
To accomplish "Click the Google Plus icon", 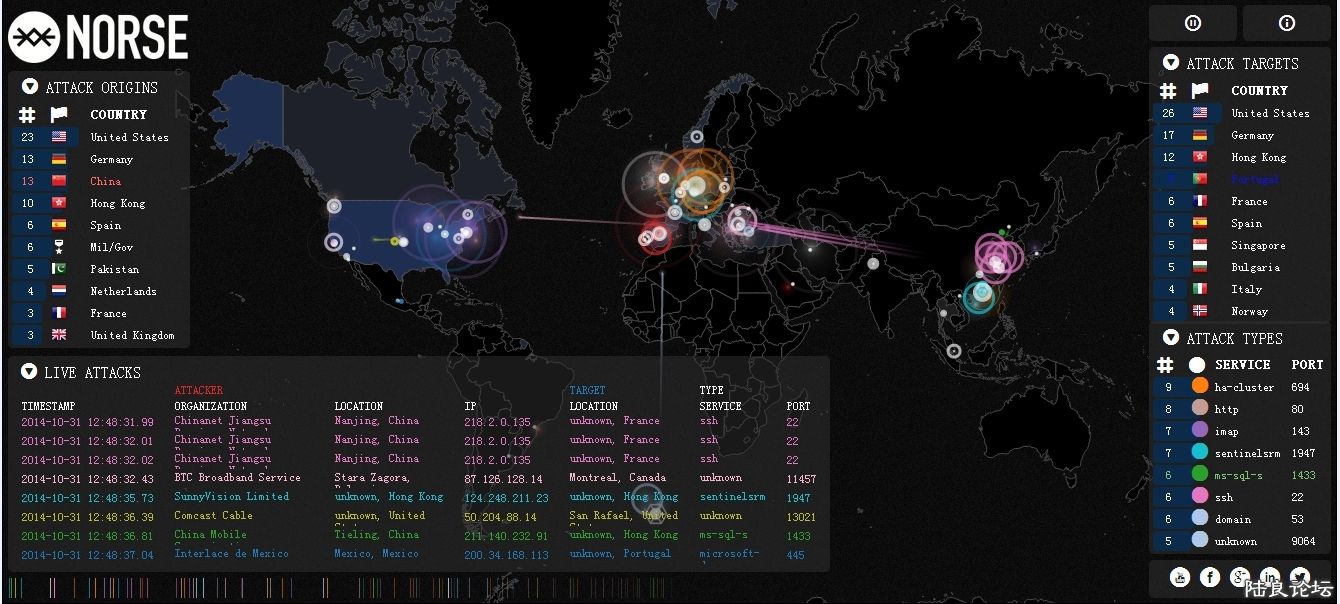I will click(1240, 577).
